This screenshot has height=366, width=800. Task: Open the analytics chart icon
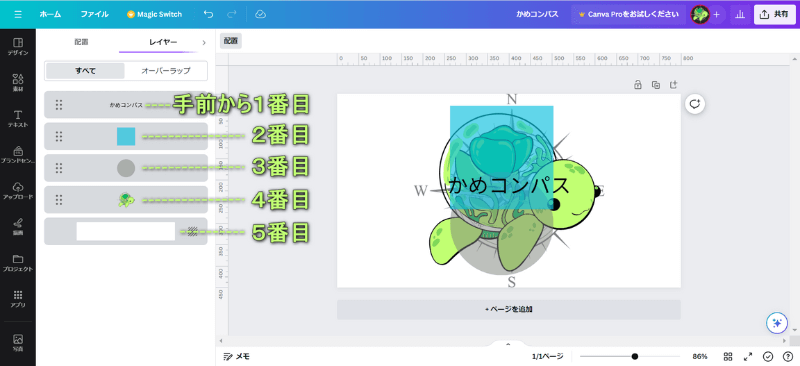[739, 14]
